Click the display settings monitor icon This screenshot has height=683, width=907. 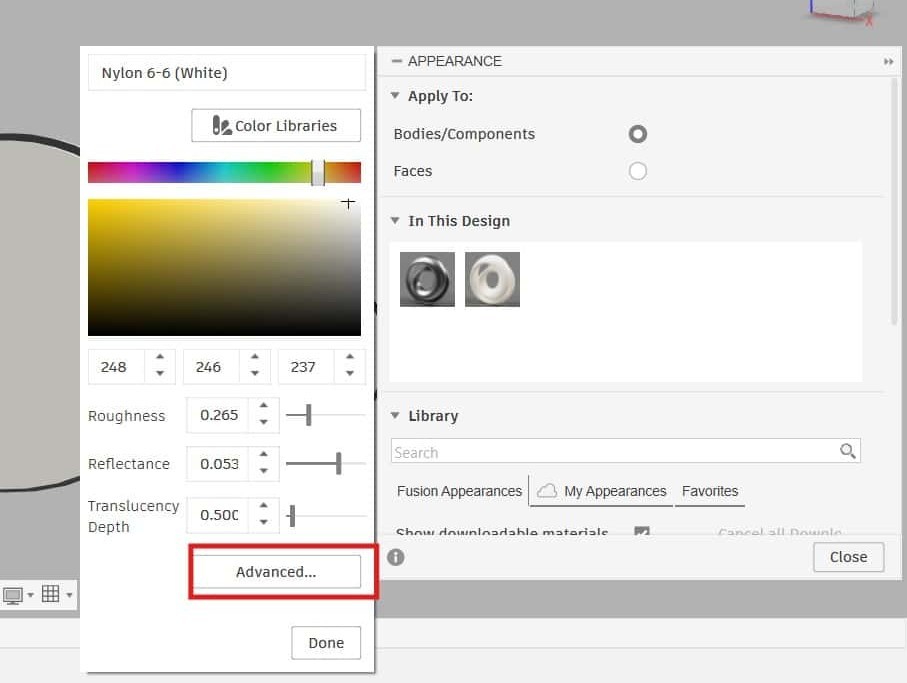tap(13, 595)
